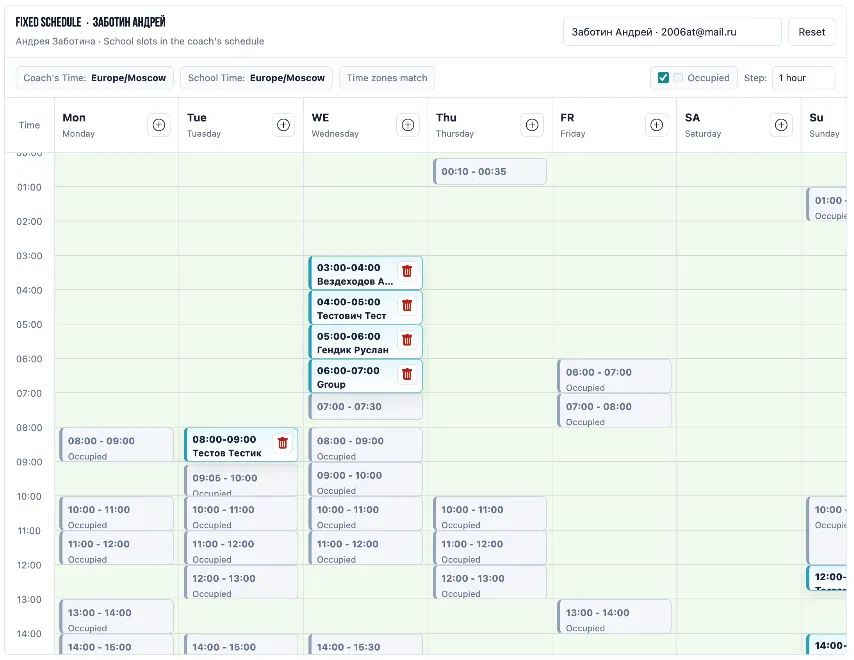Select Friday 13:00 - 14:00 occupied slot
The height and width of the screenshot is (660, 854).
click(614, 616)
